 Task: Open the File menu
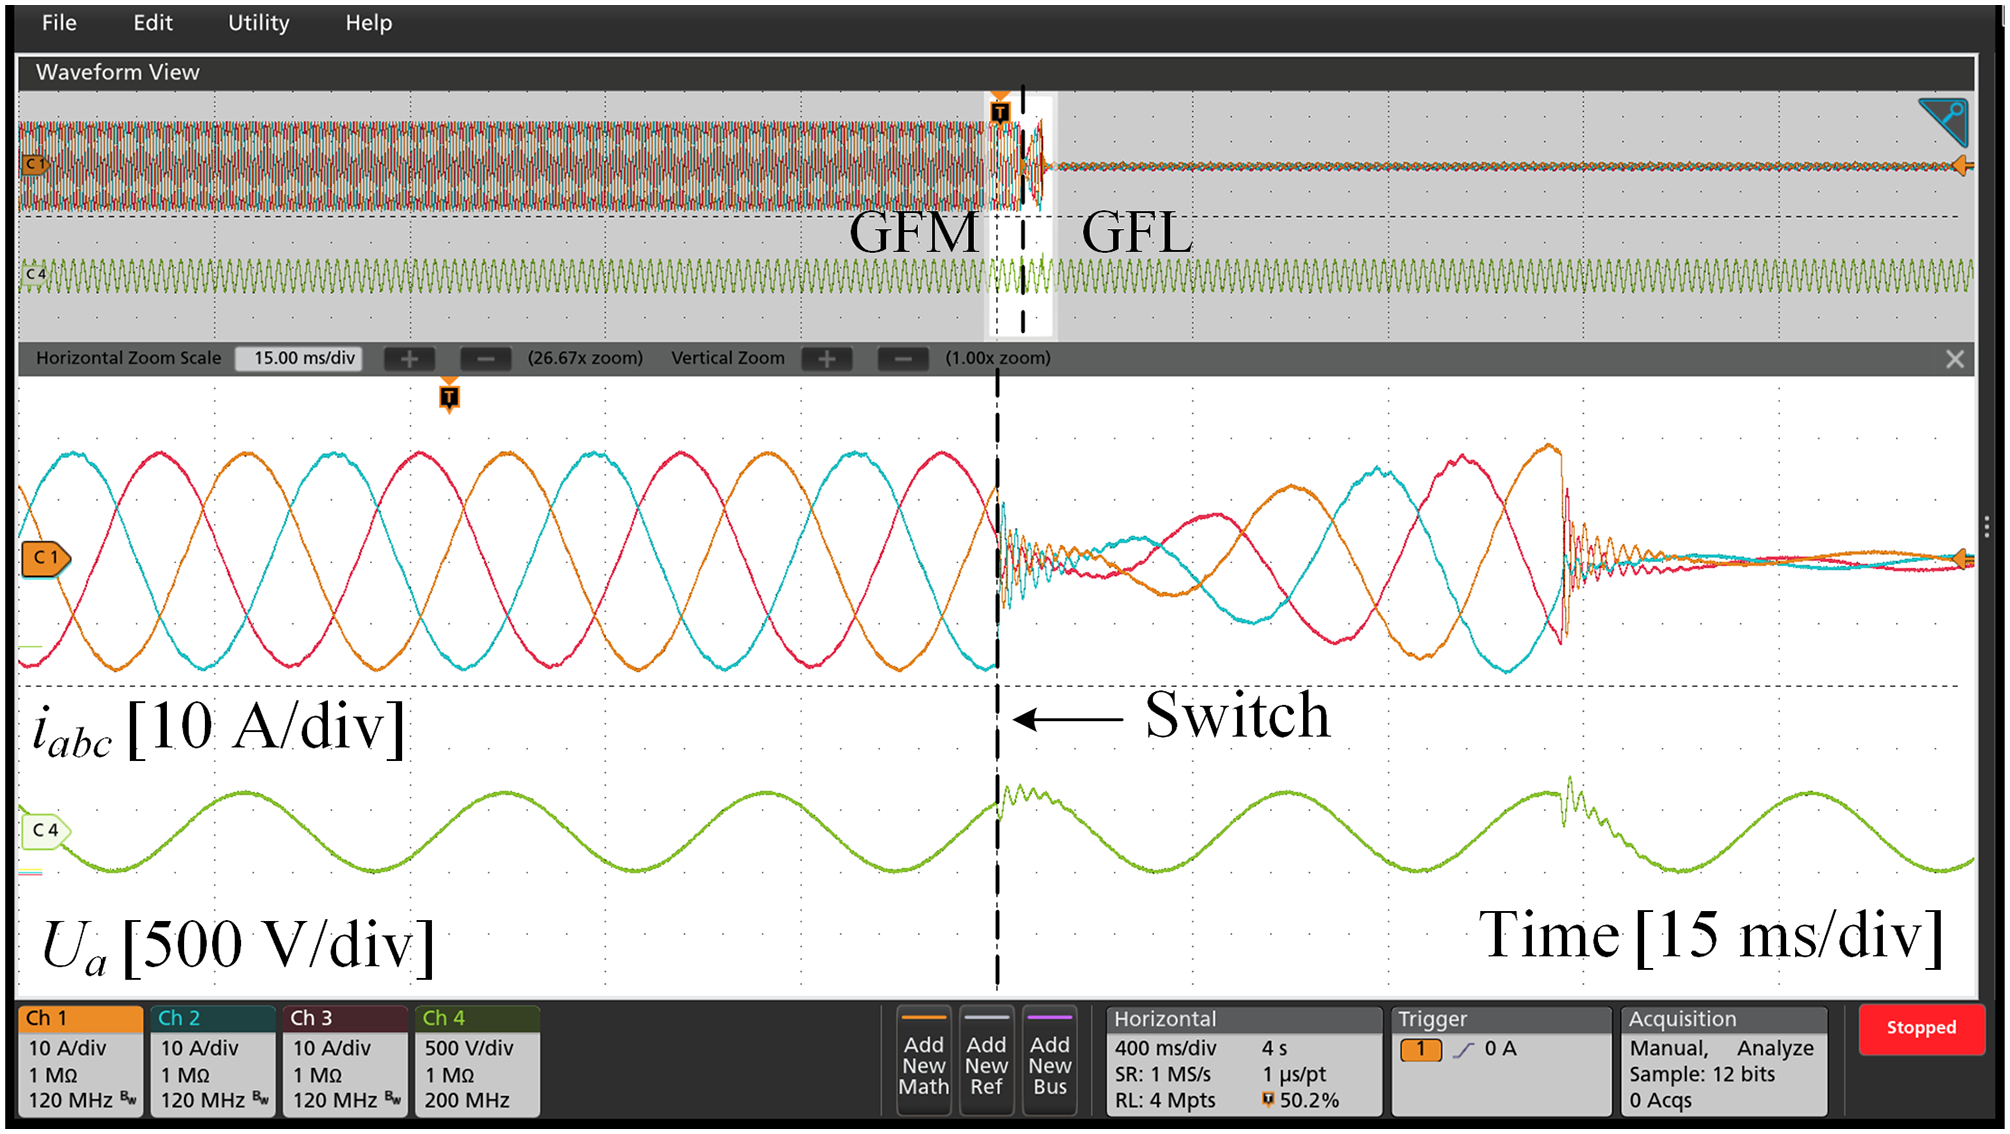59,23
